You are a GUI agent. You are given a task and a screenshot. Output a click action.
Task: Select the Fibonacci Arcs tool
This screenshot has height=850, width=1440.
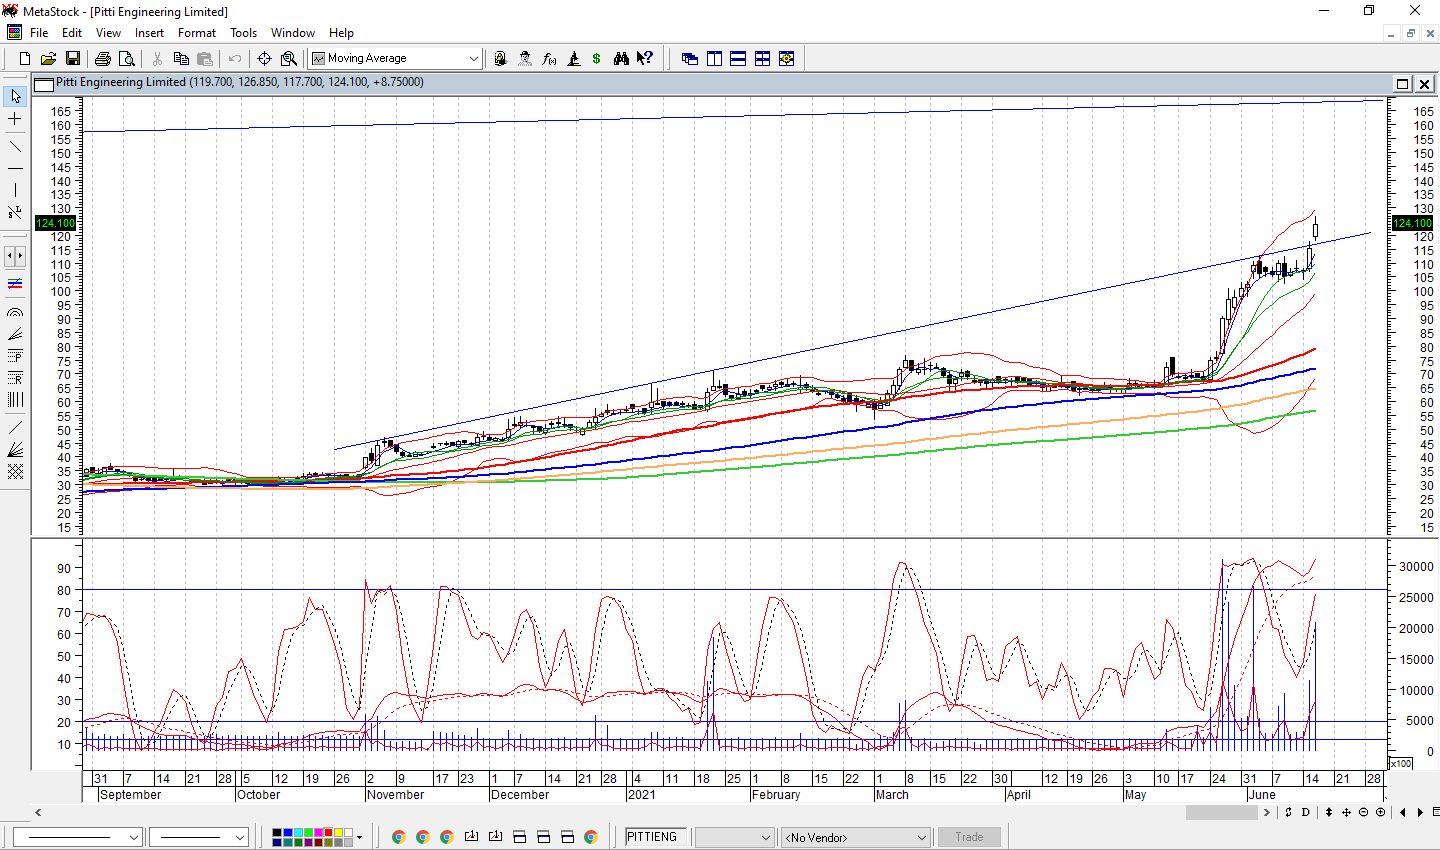(x=15, y=313)
